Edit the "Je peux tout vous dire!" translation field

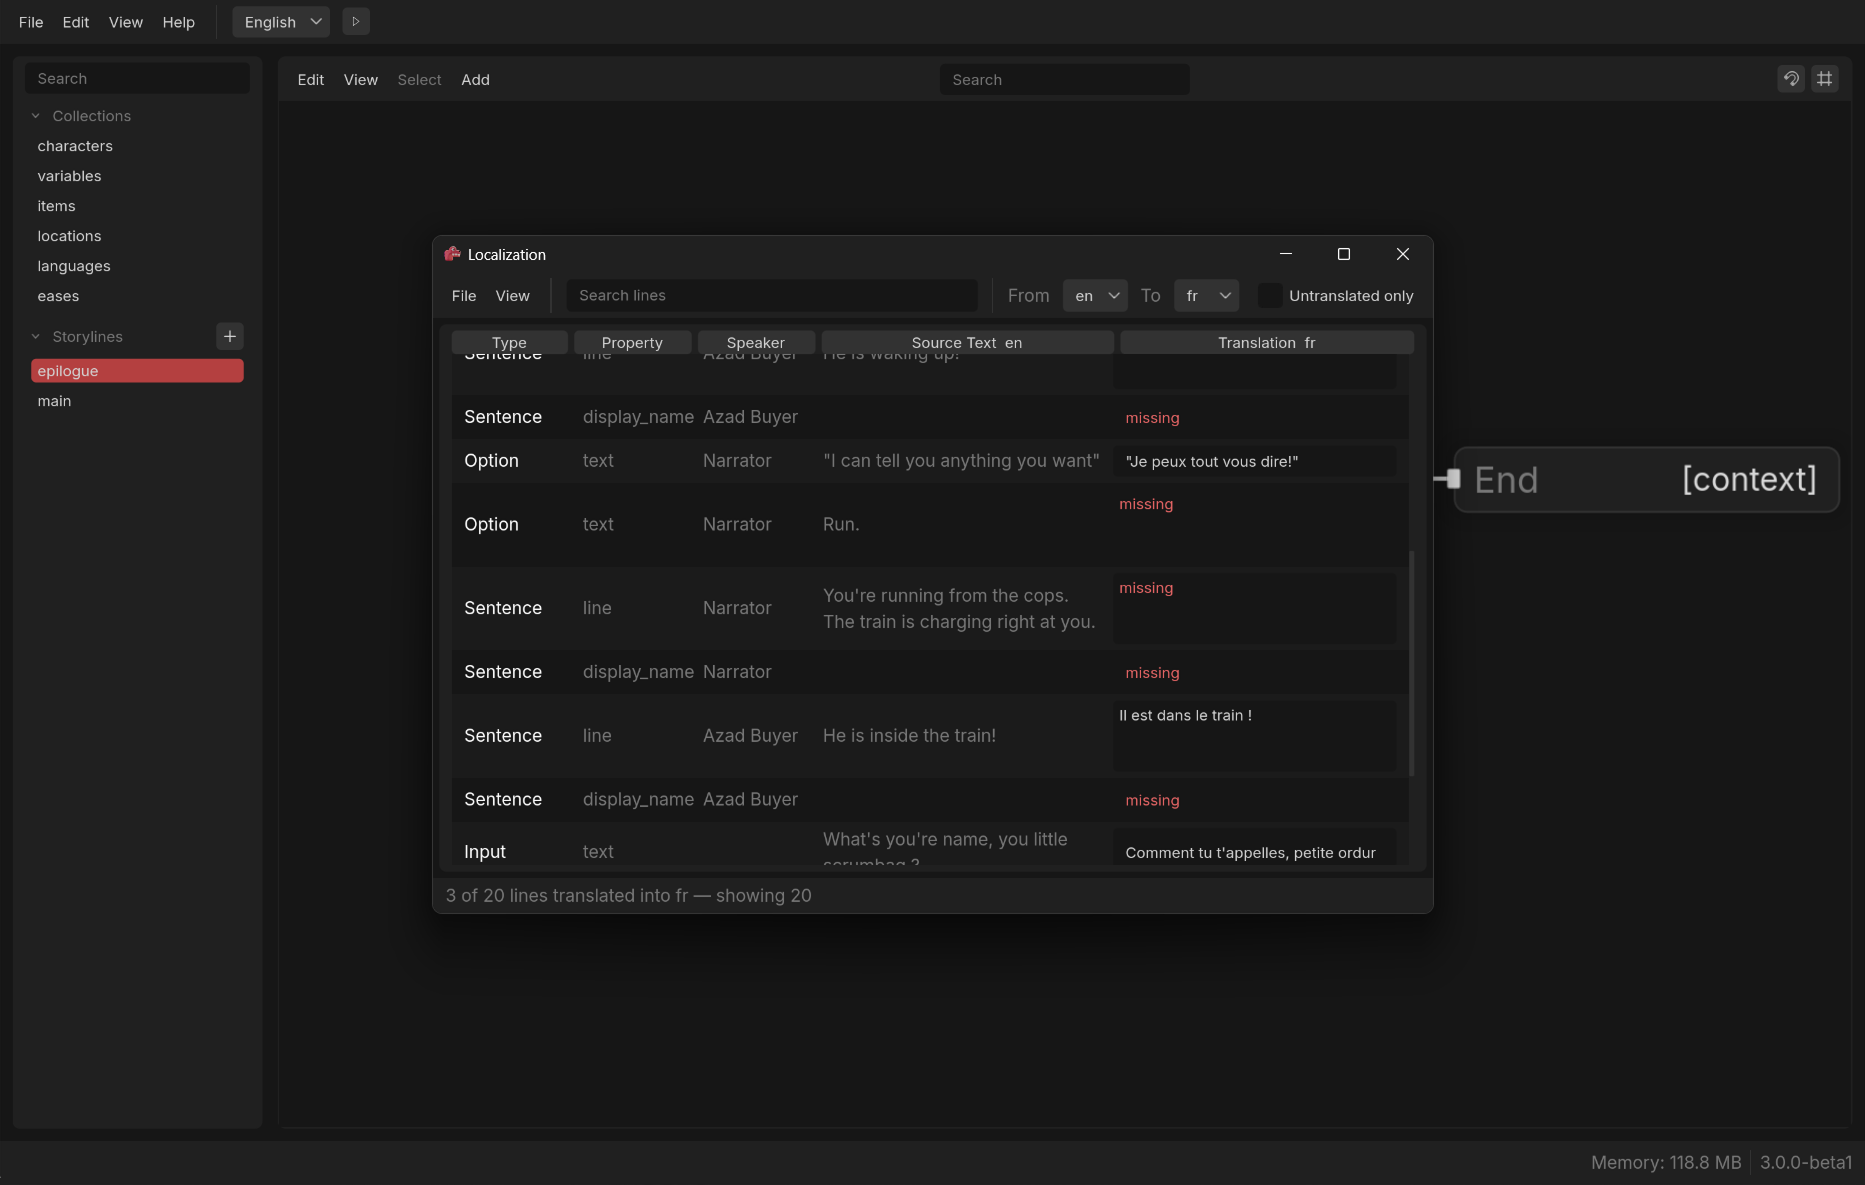pos(1255,461)
